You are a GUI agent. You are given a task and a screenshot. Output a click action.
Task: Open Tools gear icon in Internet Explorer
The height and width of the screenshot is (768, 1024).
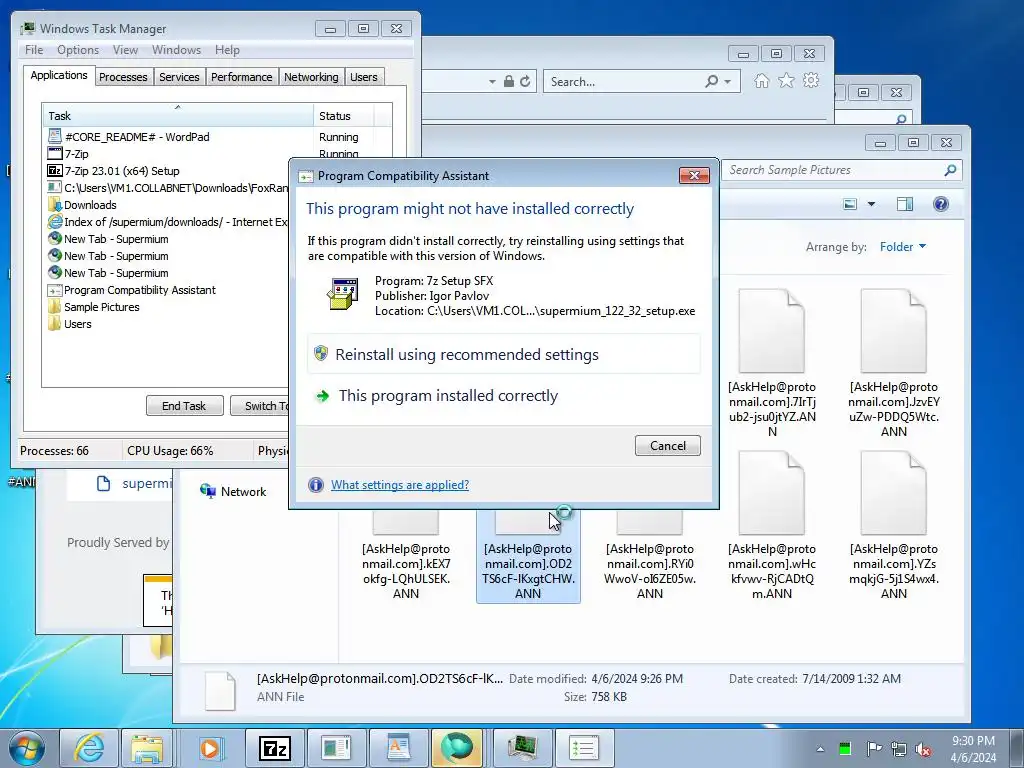(x=811, y=80)
